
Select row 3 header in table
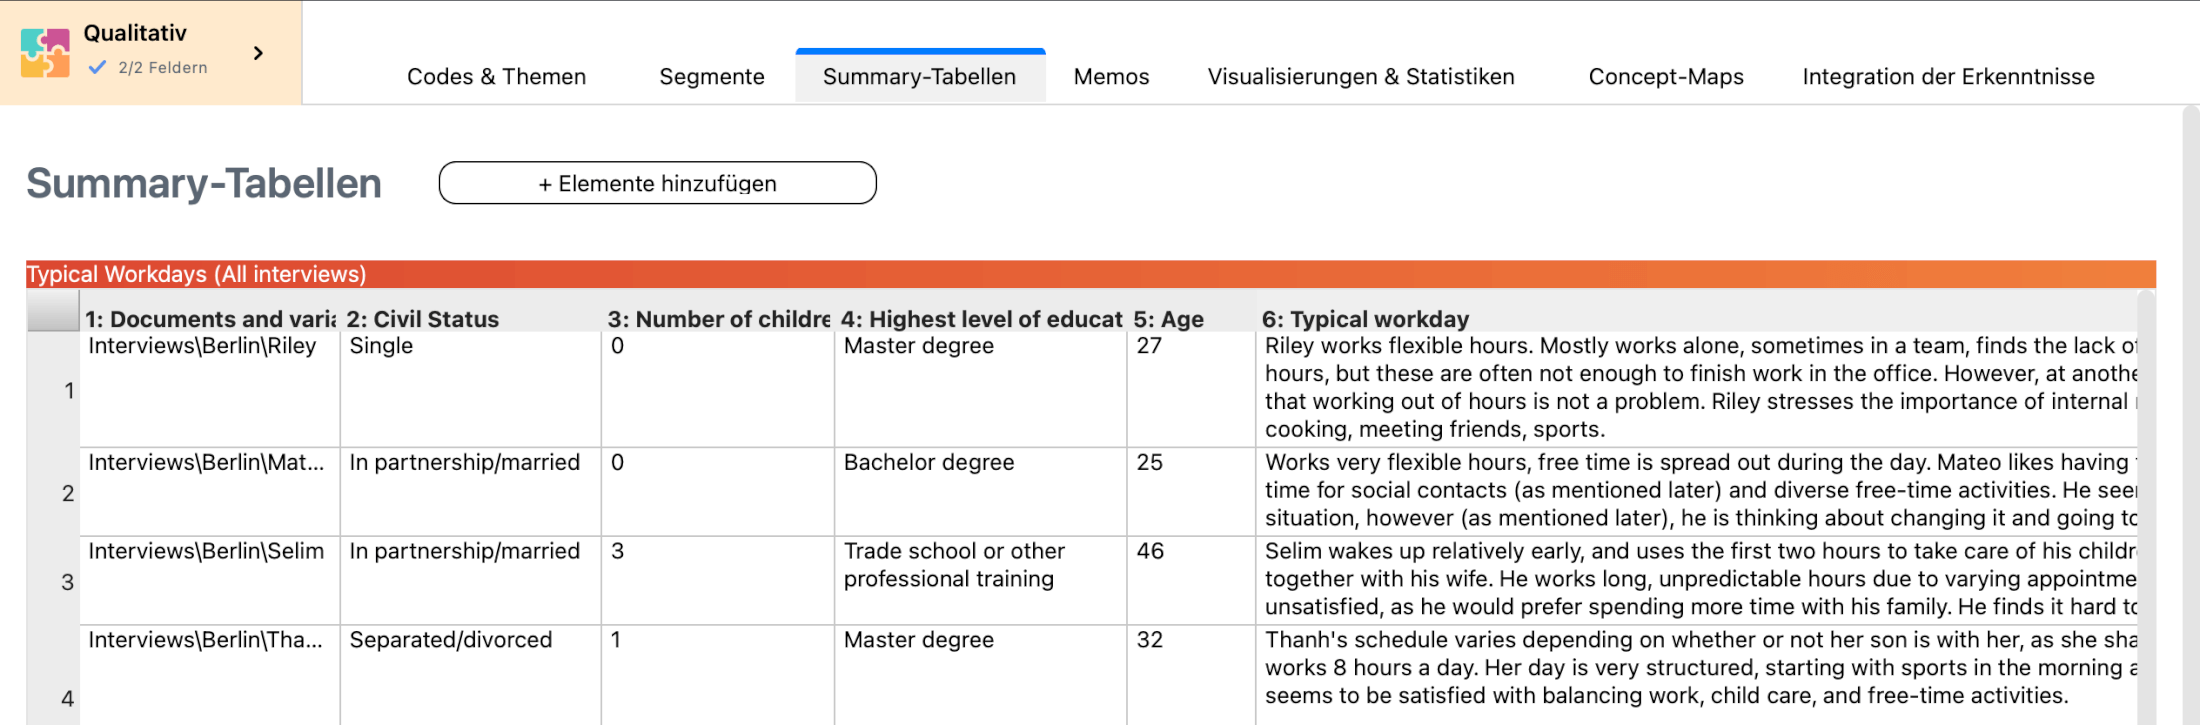point(67,582)
